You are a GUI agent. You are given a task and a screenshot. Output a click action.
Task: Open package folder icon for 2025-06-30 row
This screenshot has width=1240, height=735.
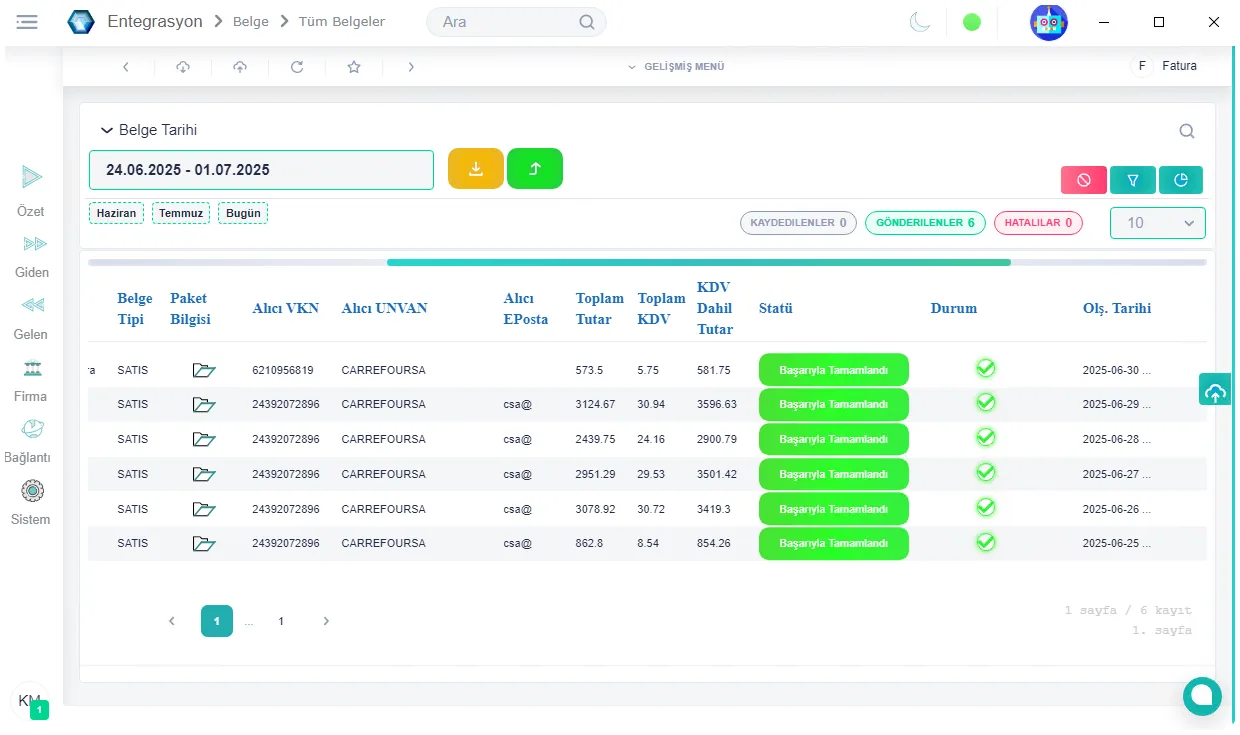[x=204, y=370]
